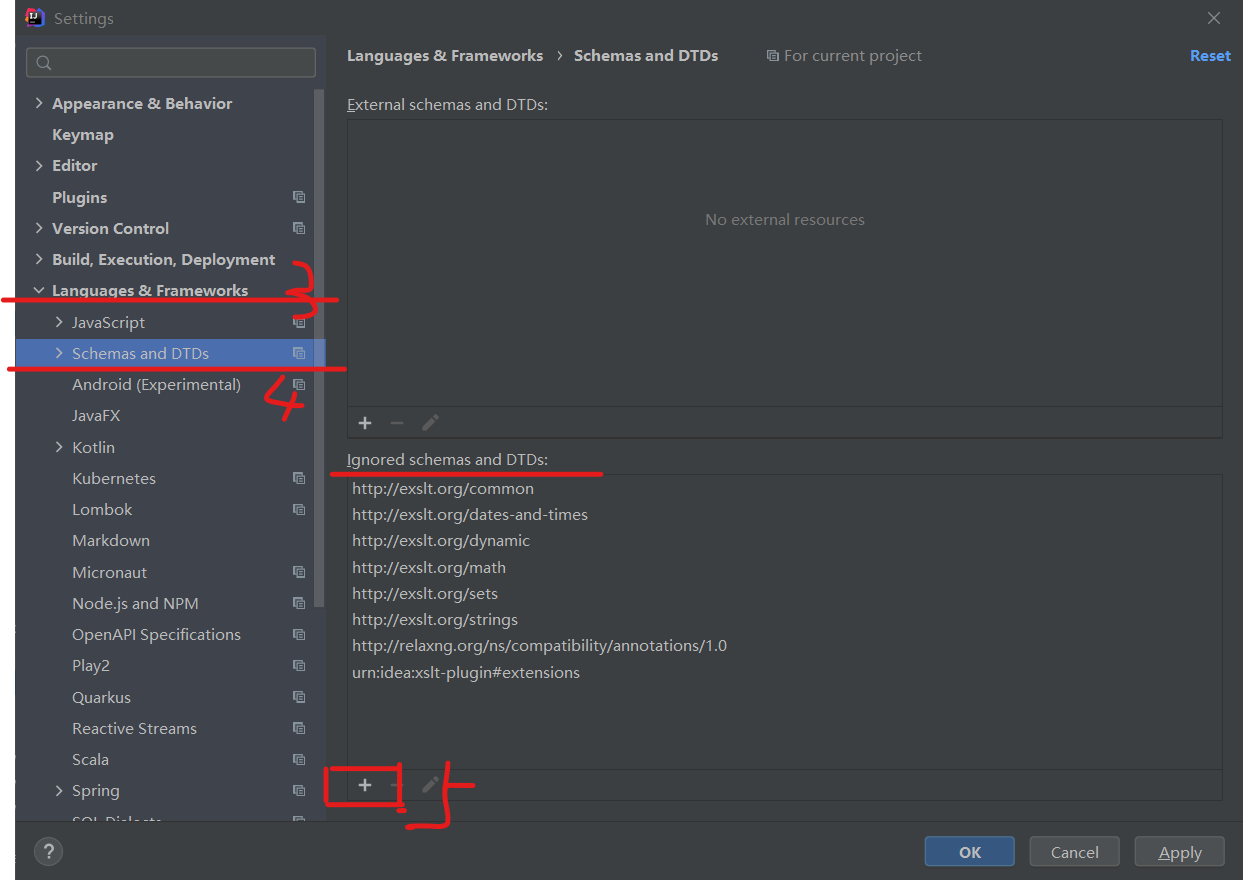This screenshot has height=880, width=1243.
Task: Expand Build, Execution, Deployment section
Action: click(39, 259)
